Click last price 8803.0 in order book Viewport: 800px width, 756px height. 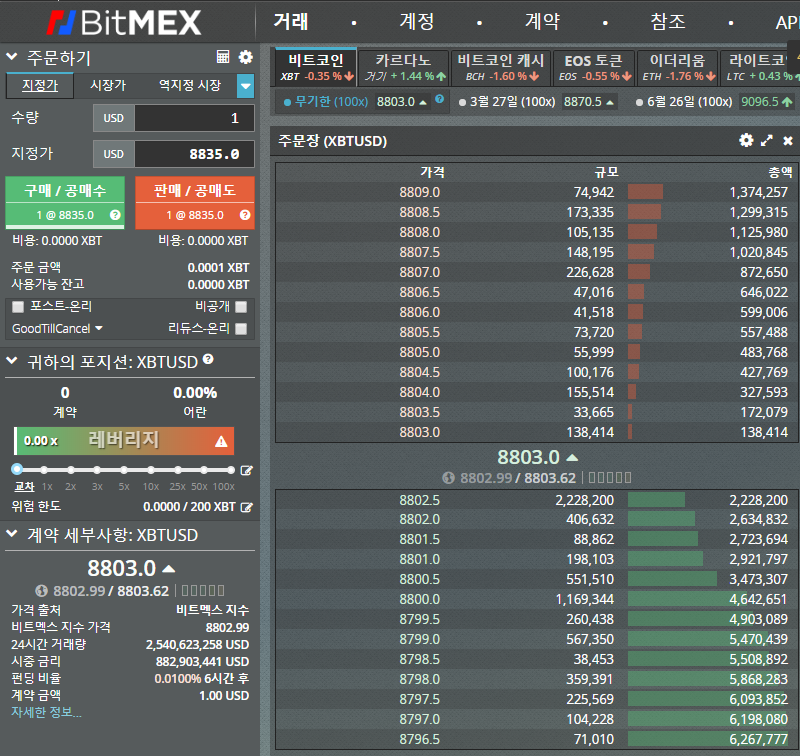pos(529,457)
